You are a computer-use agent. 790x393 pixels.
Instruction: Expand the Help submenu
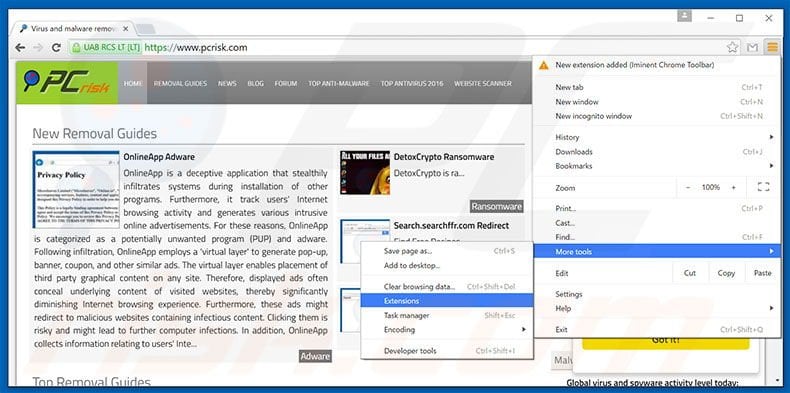tap(656, 308)
